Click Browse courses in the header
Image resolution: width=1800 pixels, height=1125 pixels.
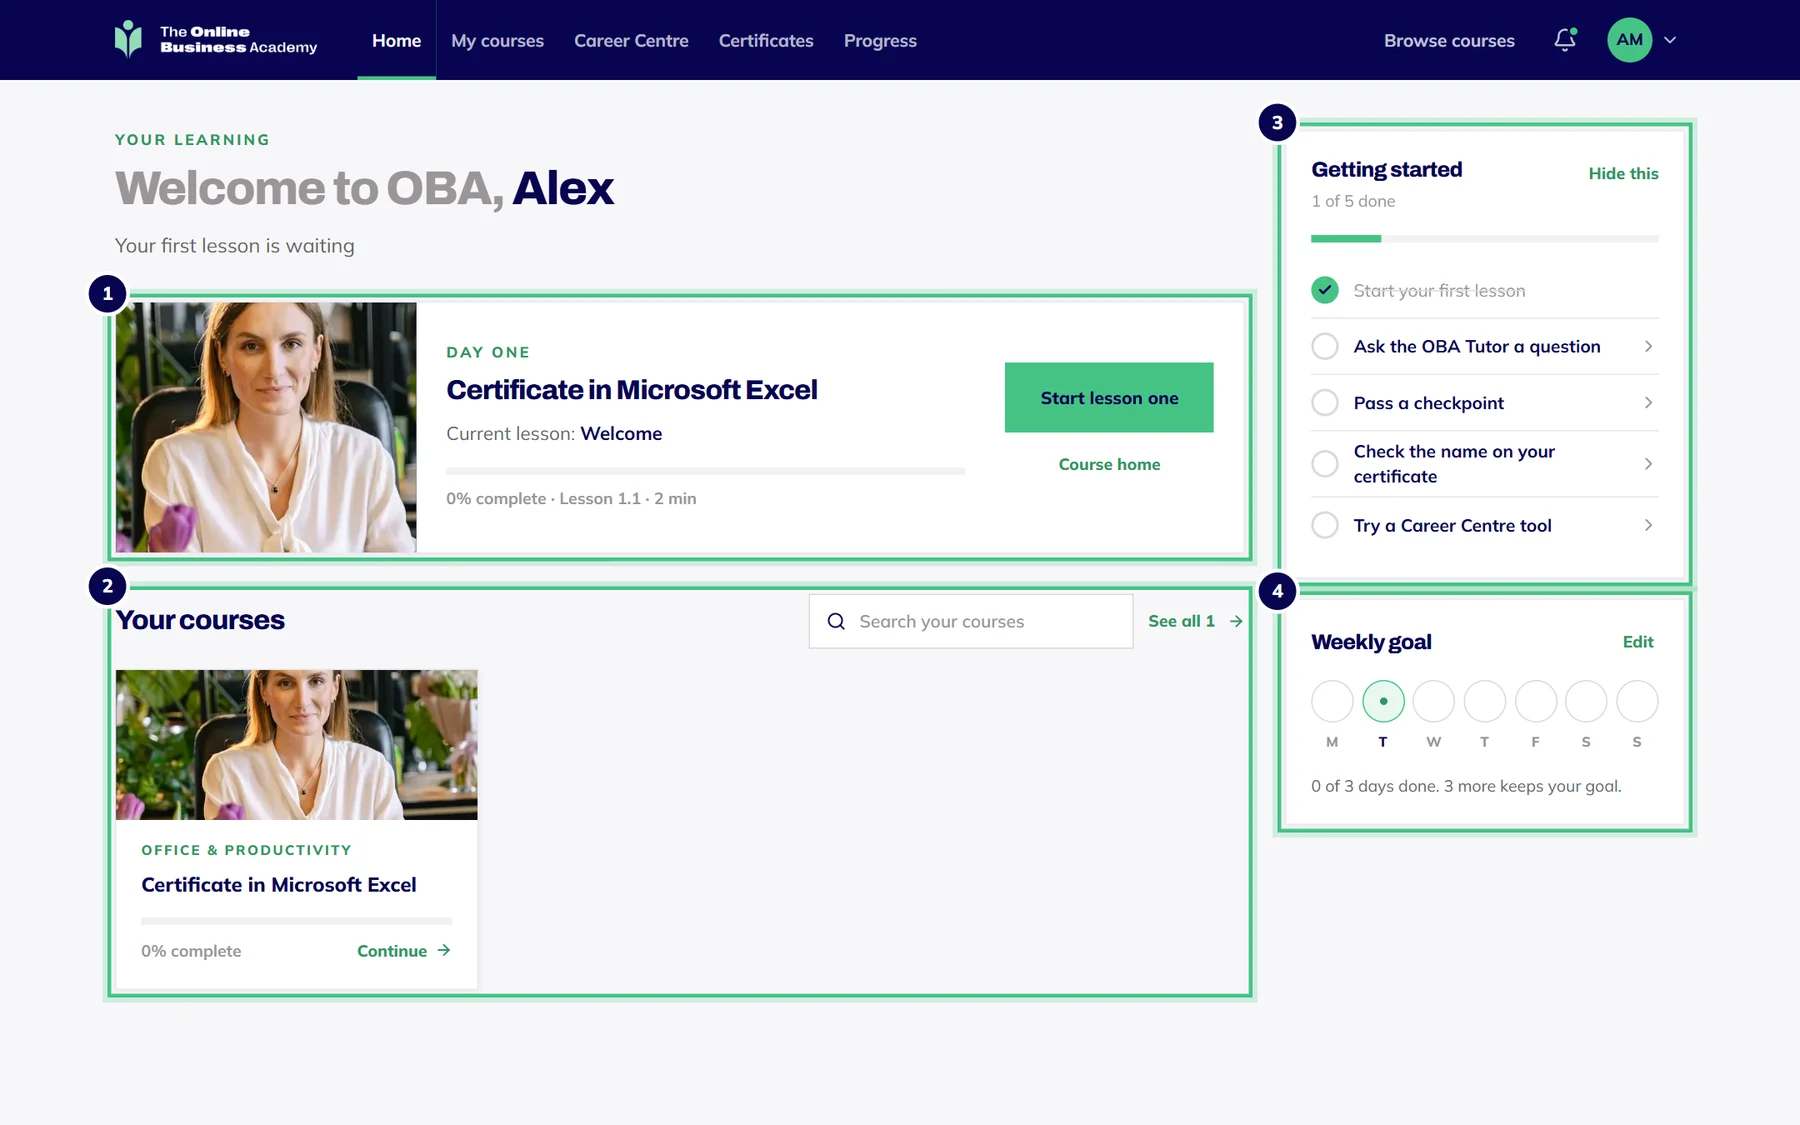(1449, 40)
